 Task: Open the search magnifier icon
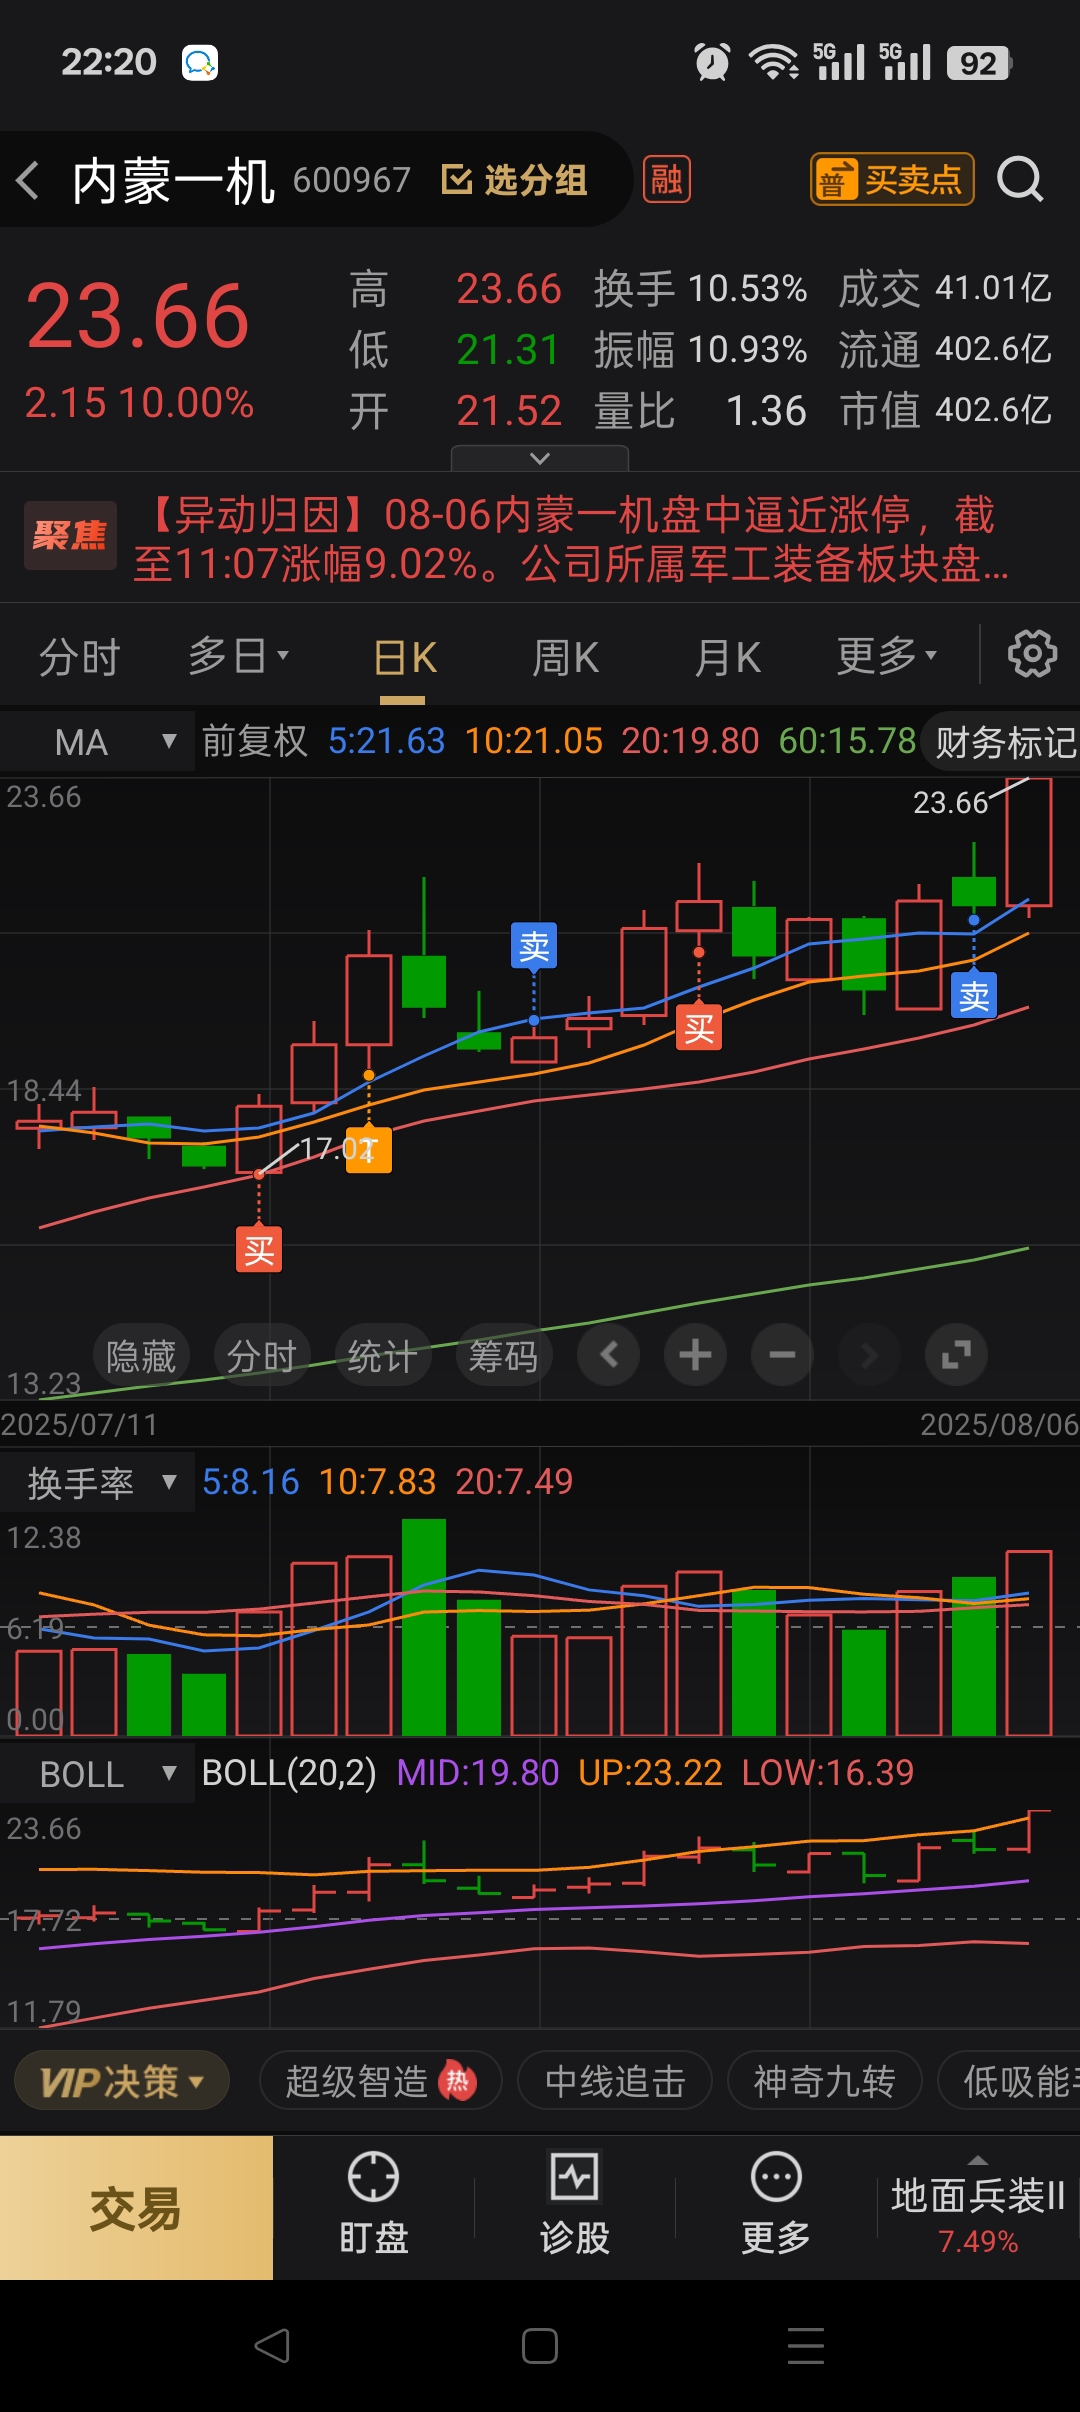(x=1020, y=180)
